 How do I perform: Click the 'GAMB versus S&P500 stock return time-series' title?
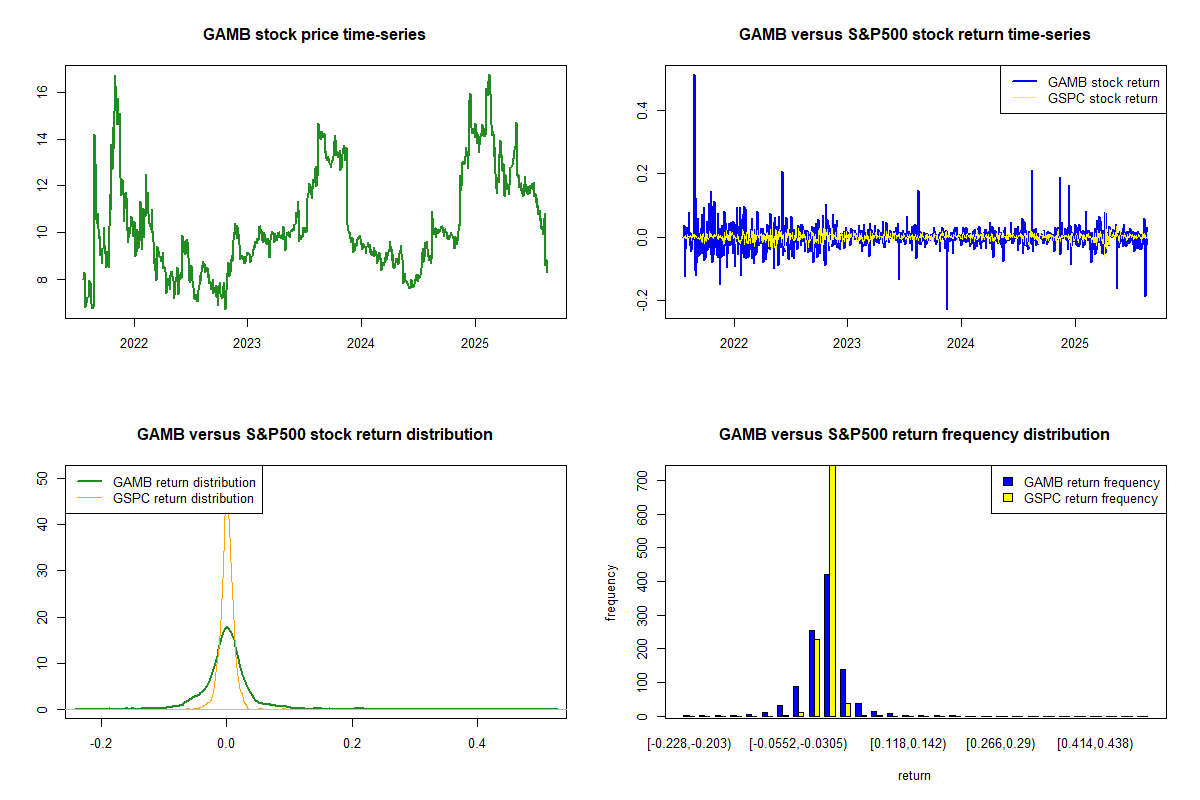click(914, 34)
